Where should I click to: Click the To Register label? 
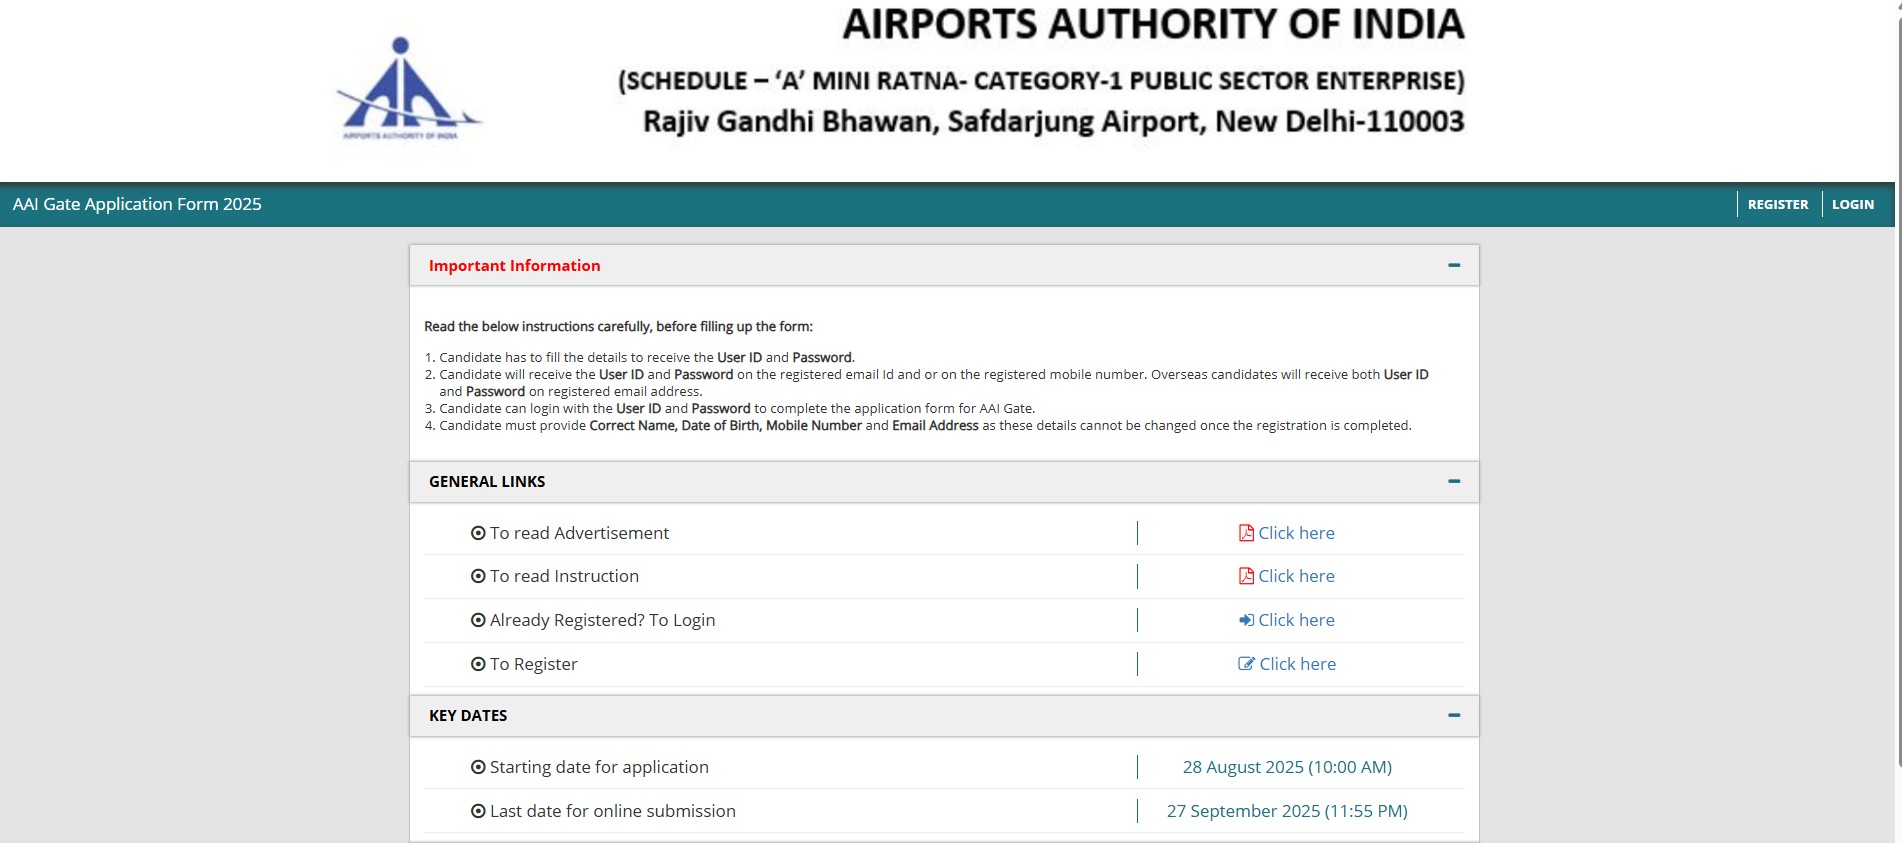(x=533, y=664)
